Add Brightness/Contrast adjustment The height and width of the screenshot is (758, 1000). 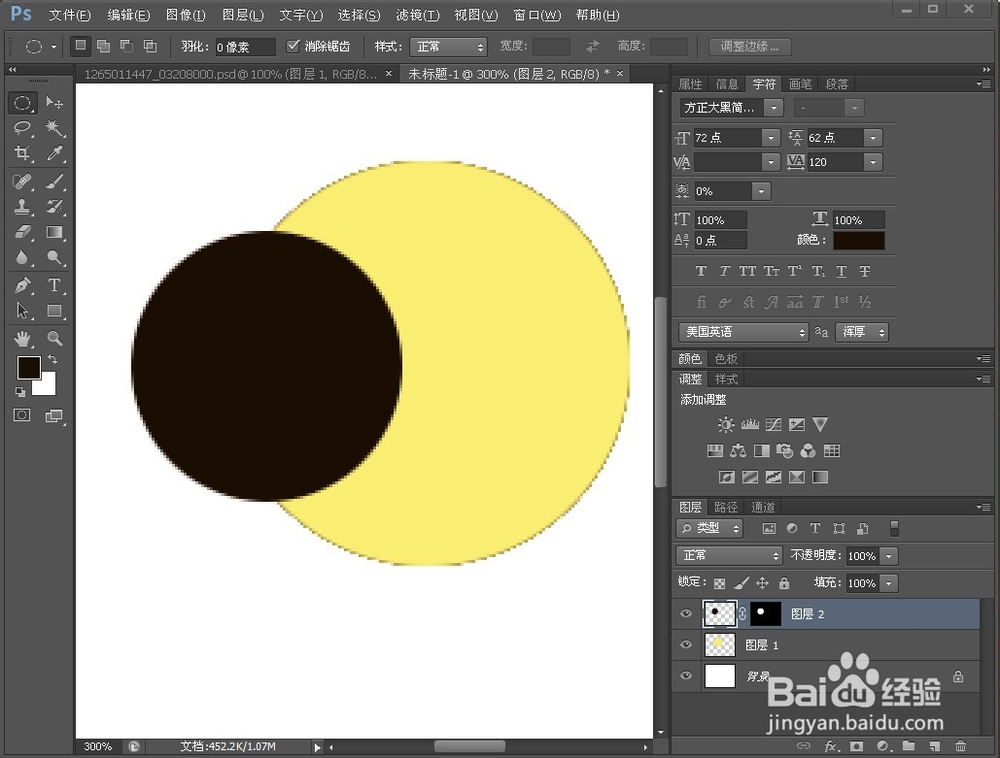725,425
